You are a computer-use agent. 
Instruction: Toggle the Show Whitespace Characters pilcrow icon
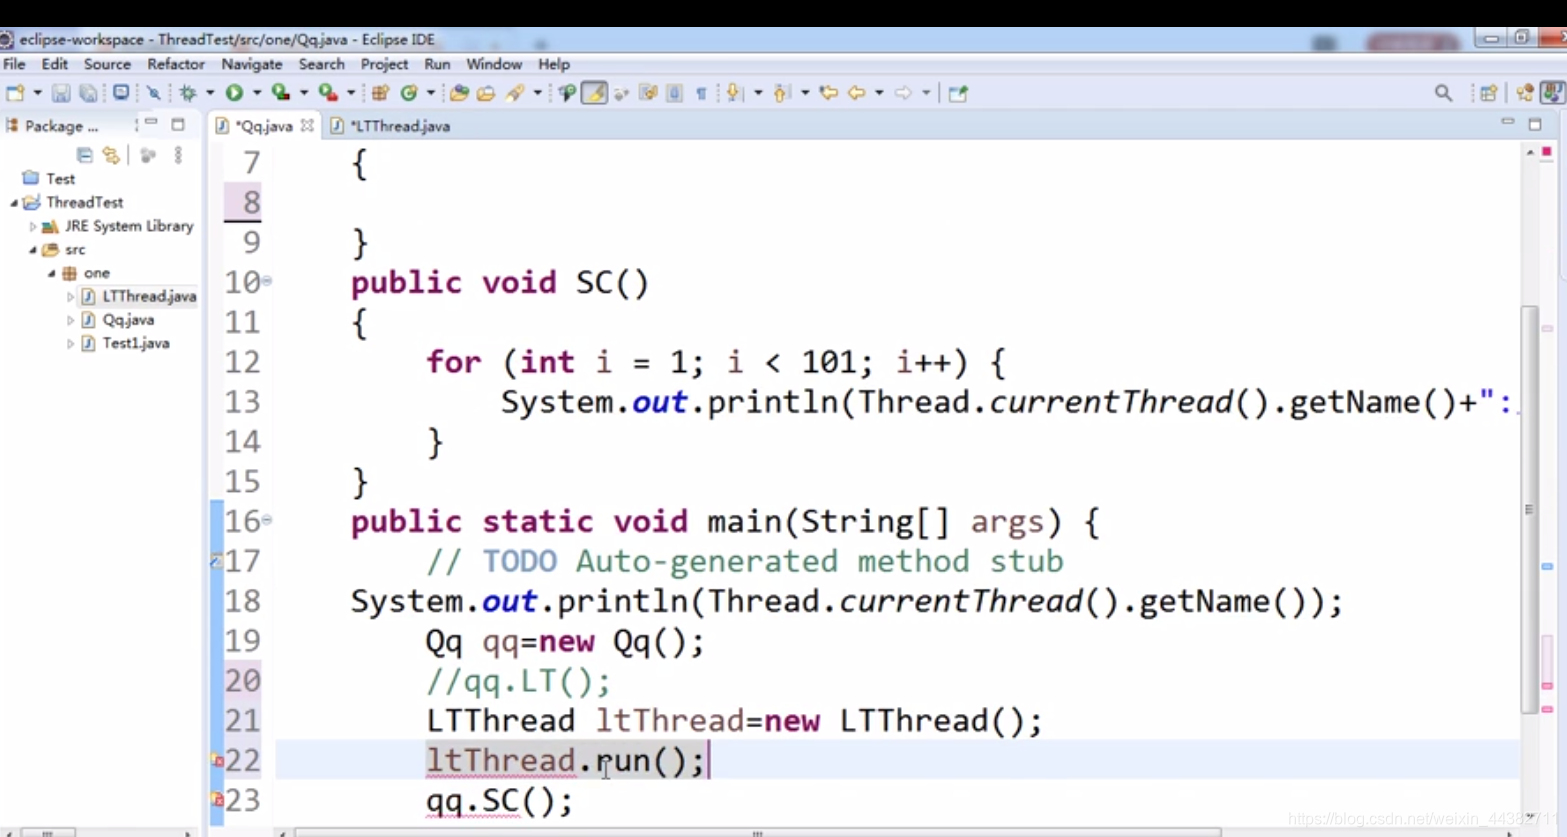pos(701,93)
